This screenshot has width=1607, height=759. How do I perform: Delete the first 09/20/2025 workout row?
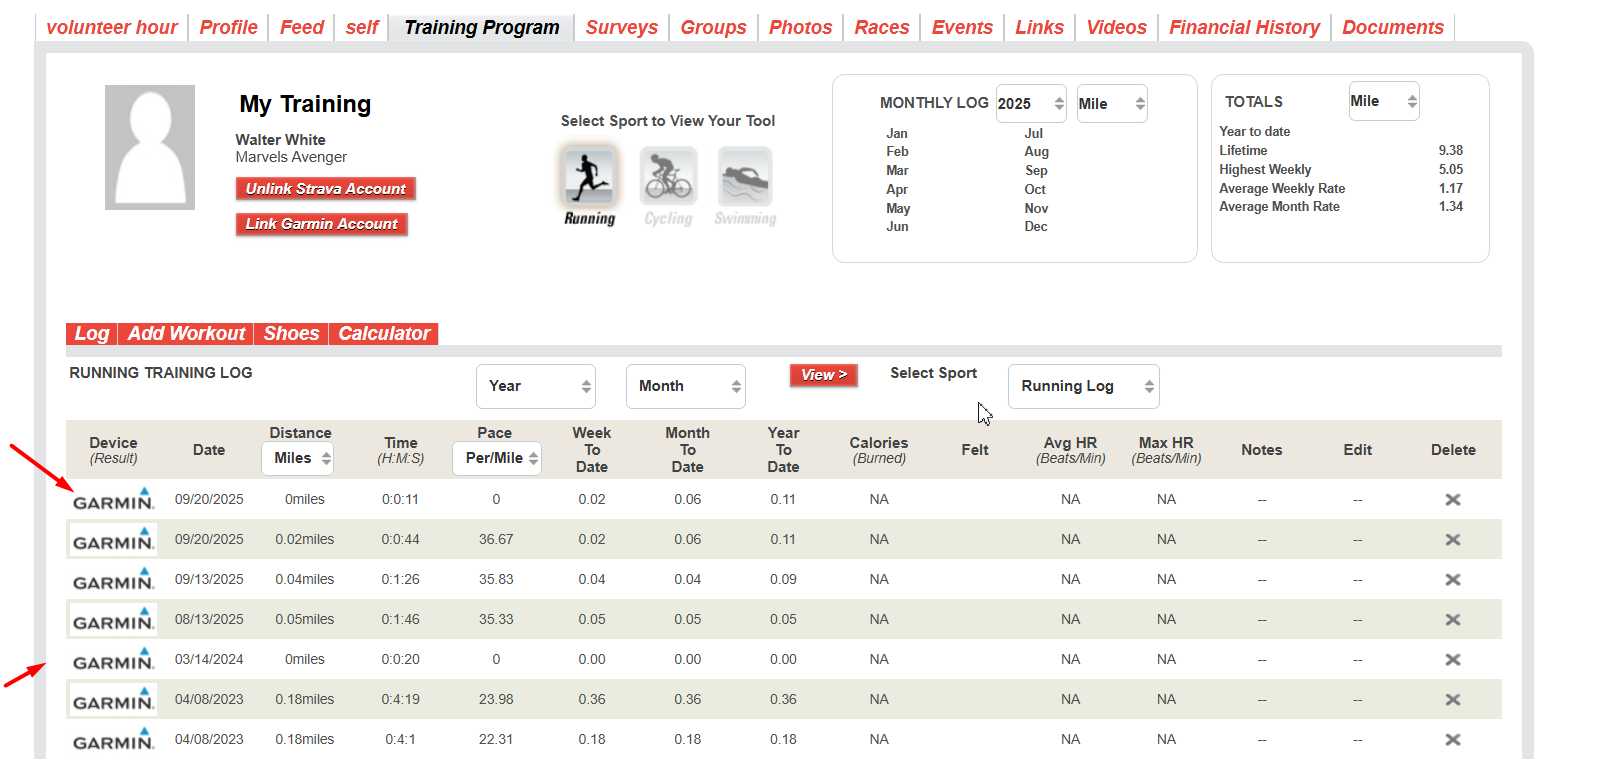pos(1452,500)
